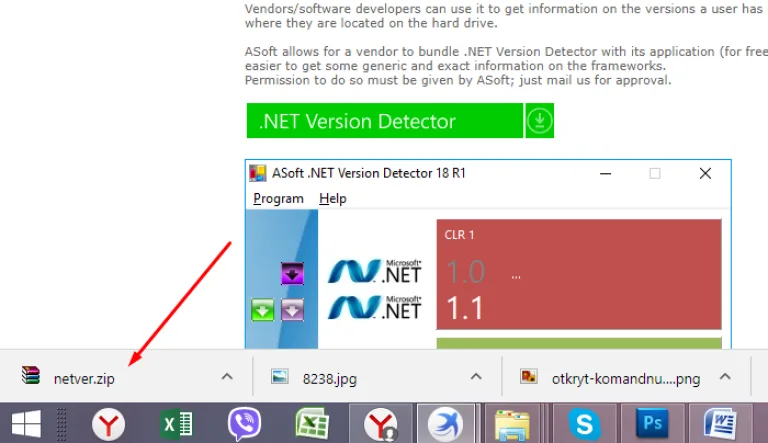Image resolution: width=768 pixels, height=443 pixels.
Task: Open the light green Excel spreadsheet taskbar icon
Action: (x=312, y=423)
